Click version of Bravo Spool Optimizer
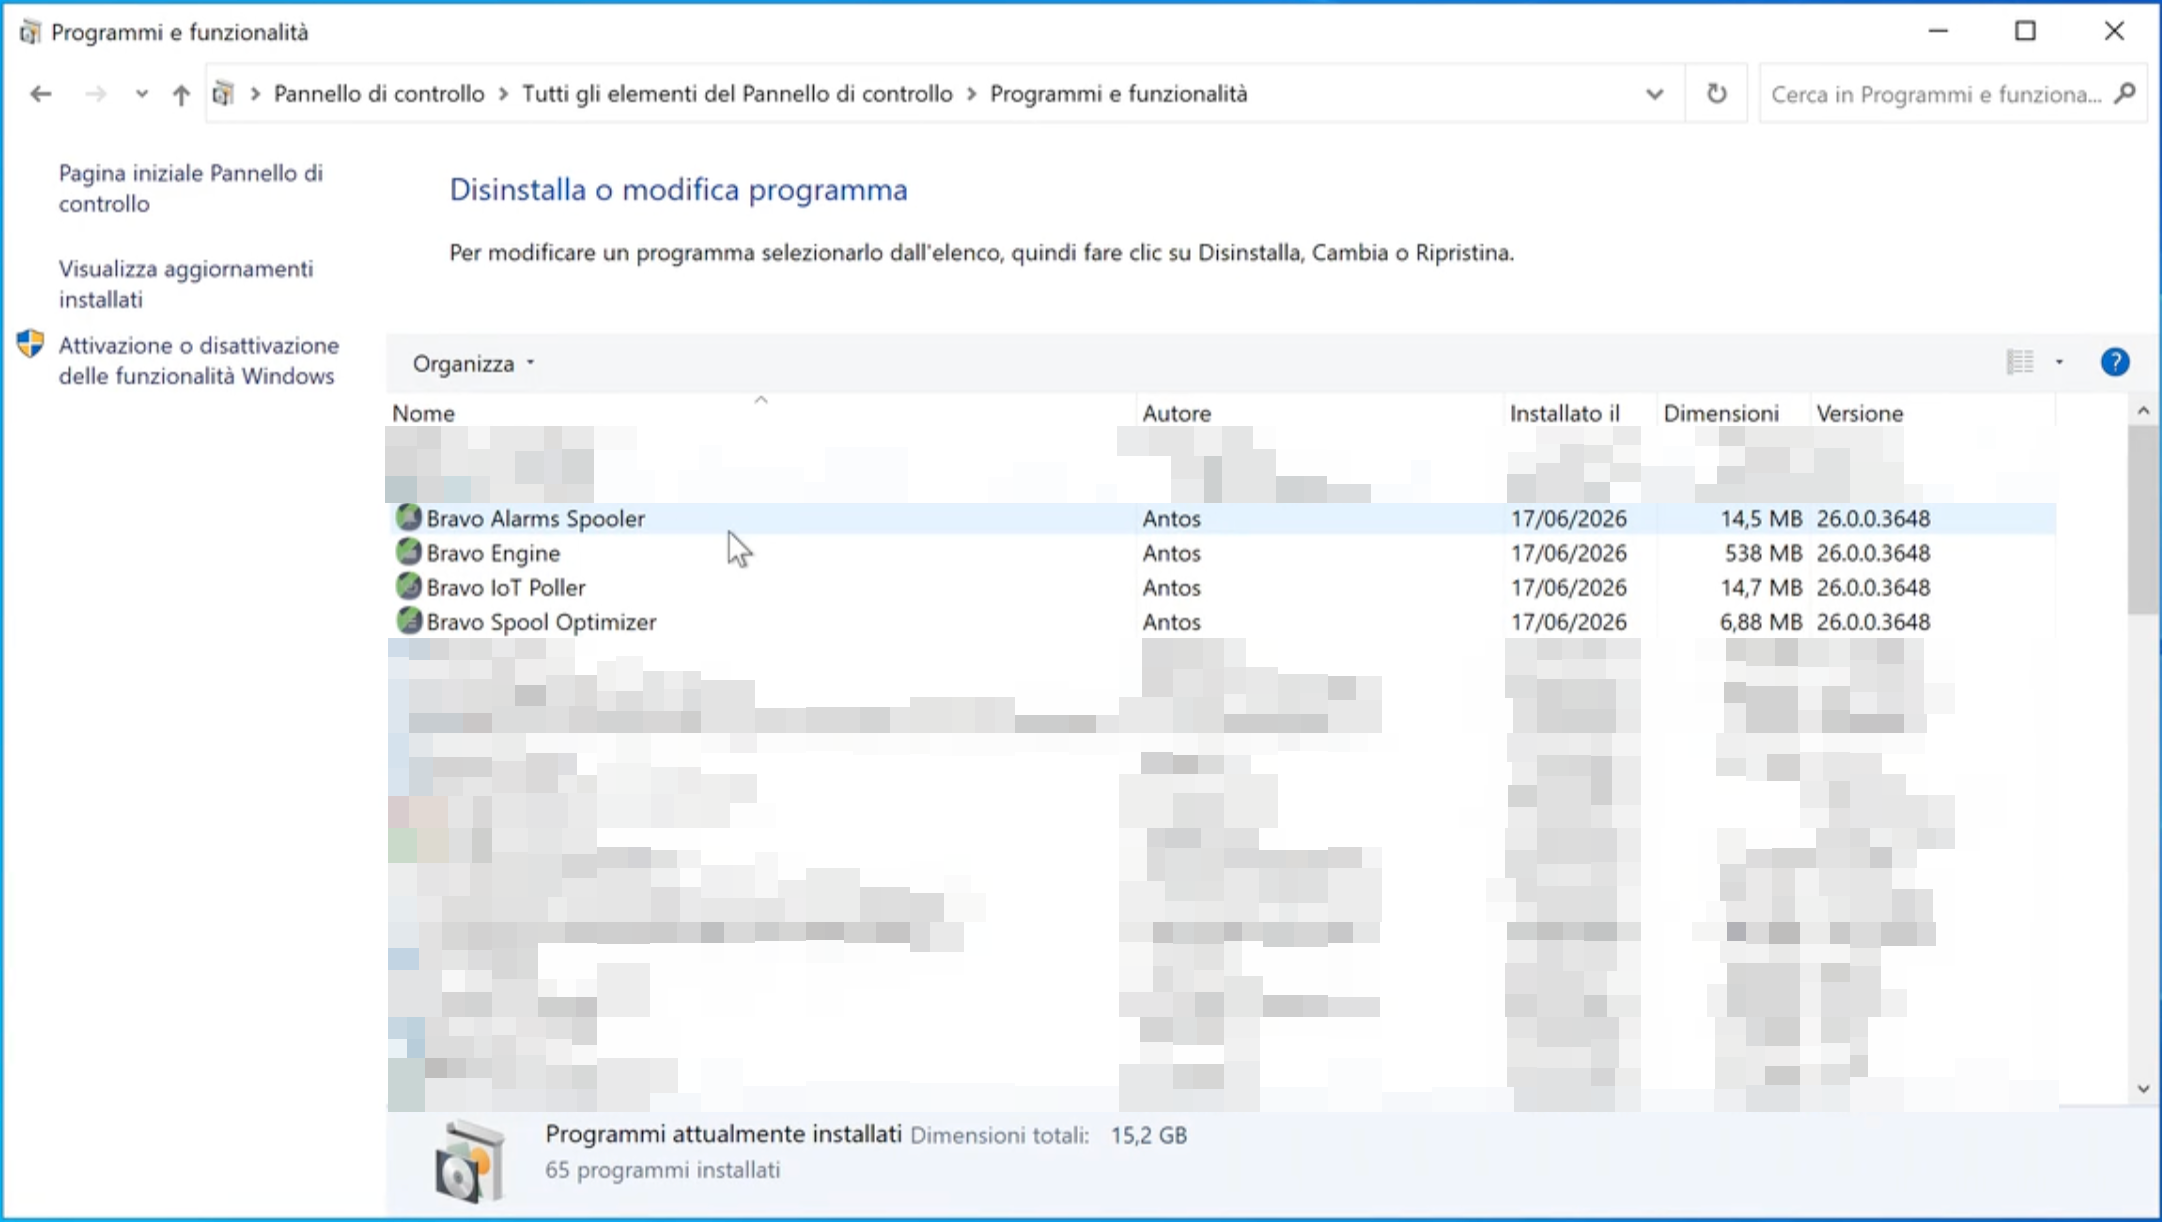The height and width of the screenshot is (1222, 2162). 1873,622
